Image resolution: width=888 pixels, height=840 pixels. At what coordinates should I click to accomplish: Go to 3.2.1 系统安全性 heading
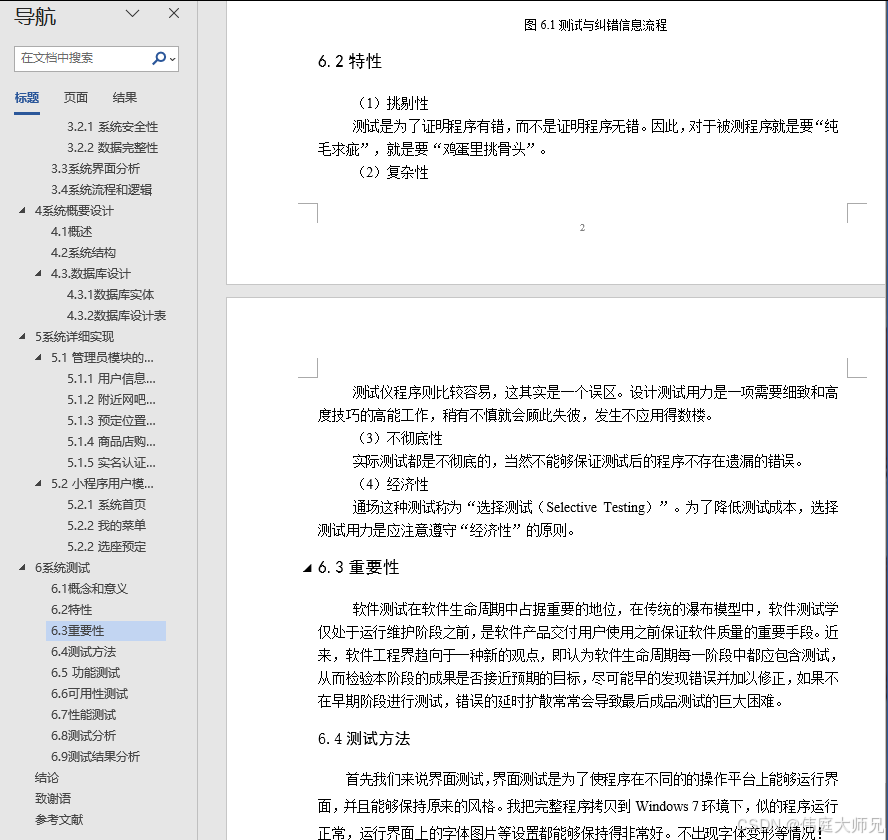pos(112,127)
